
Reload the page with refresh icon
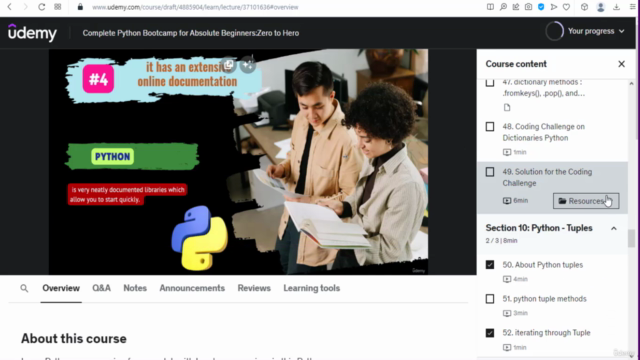[x=41, y=7]
